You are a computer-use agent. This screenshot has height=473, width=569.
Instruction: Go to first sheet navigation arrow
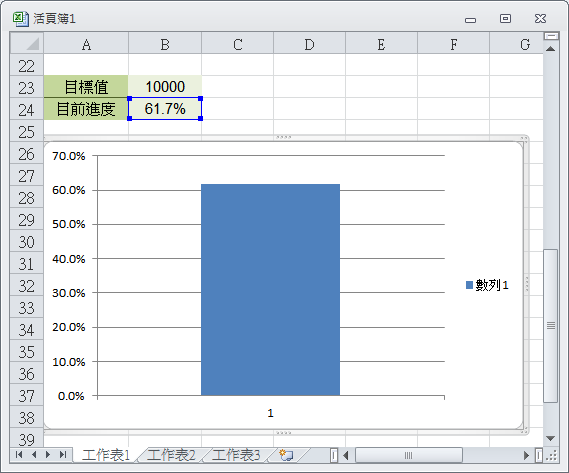(x=19, y=454)
